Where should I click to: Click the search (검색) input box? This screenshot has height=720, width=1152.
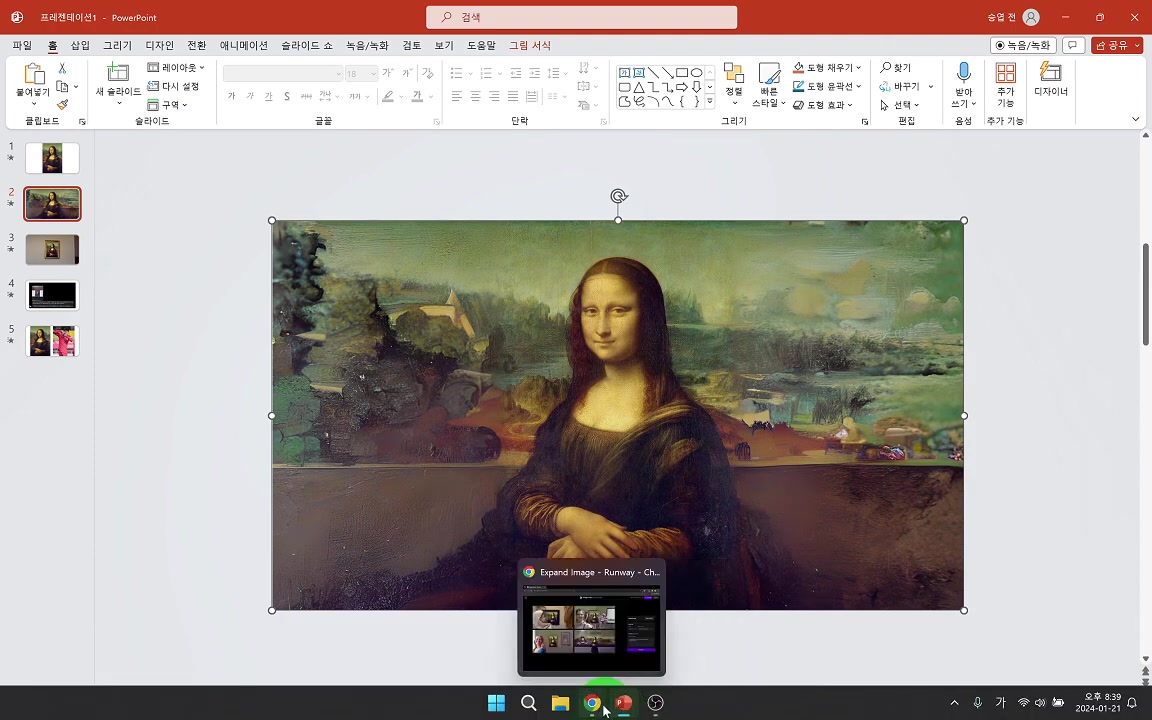[582, 17]
